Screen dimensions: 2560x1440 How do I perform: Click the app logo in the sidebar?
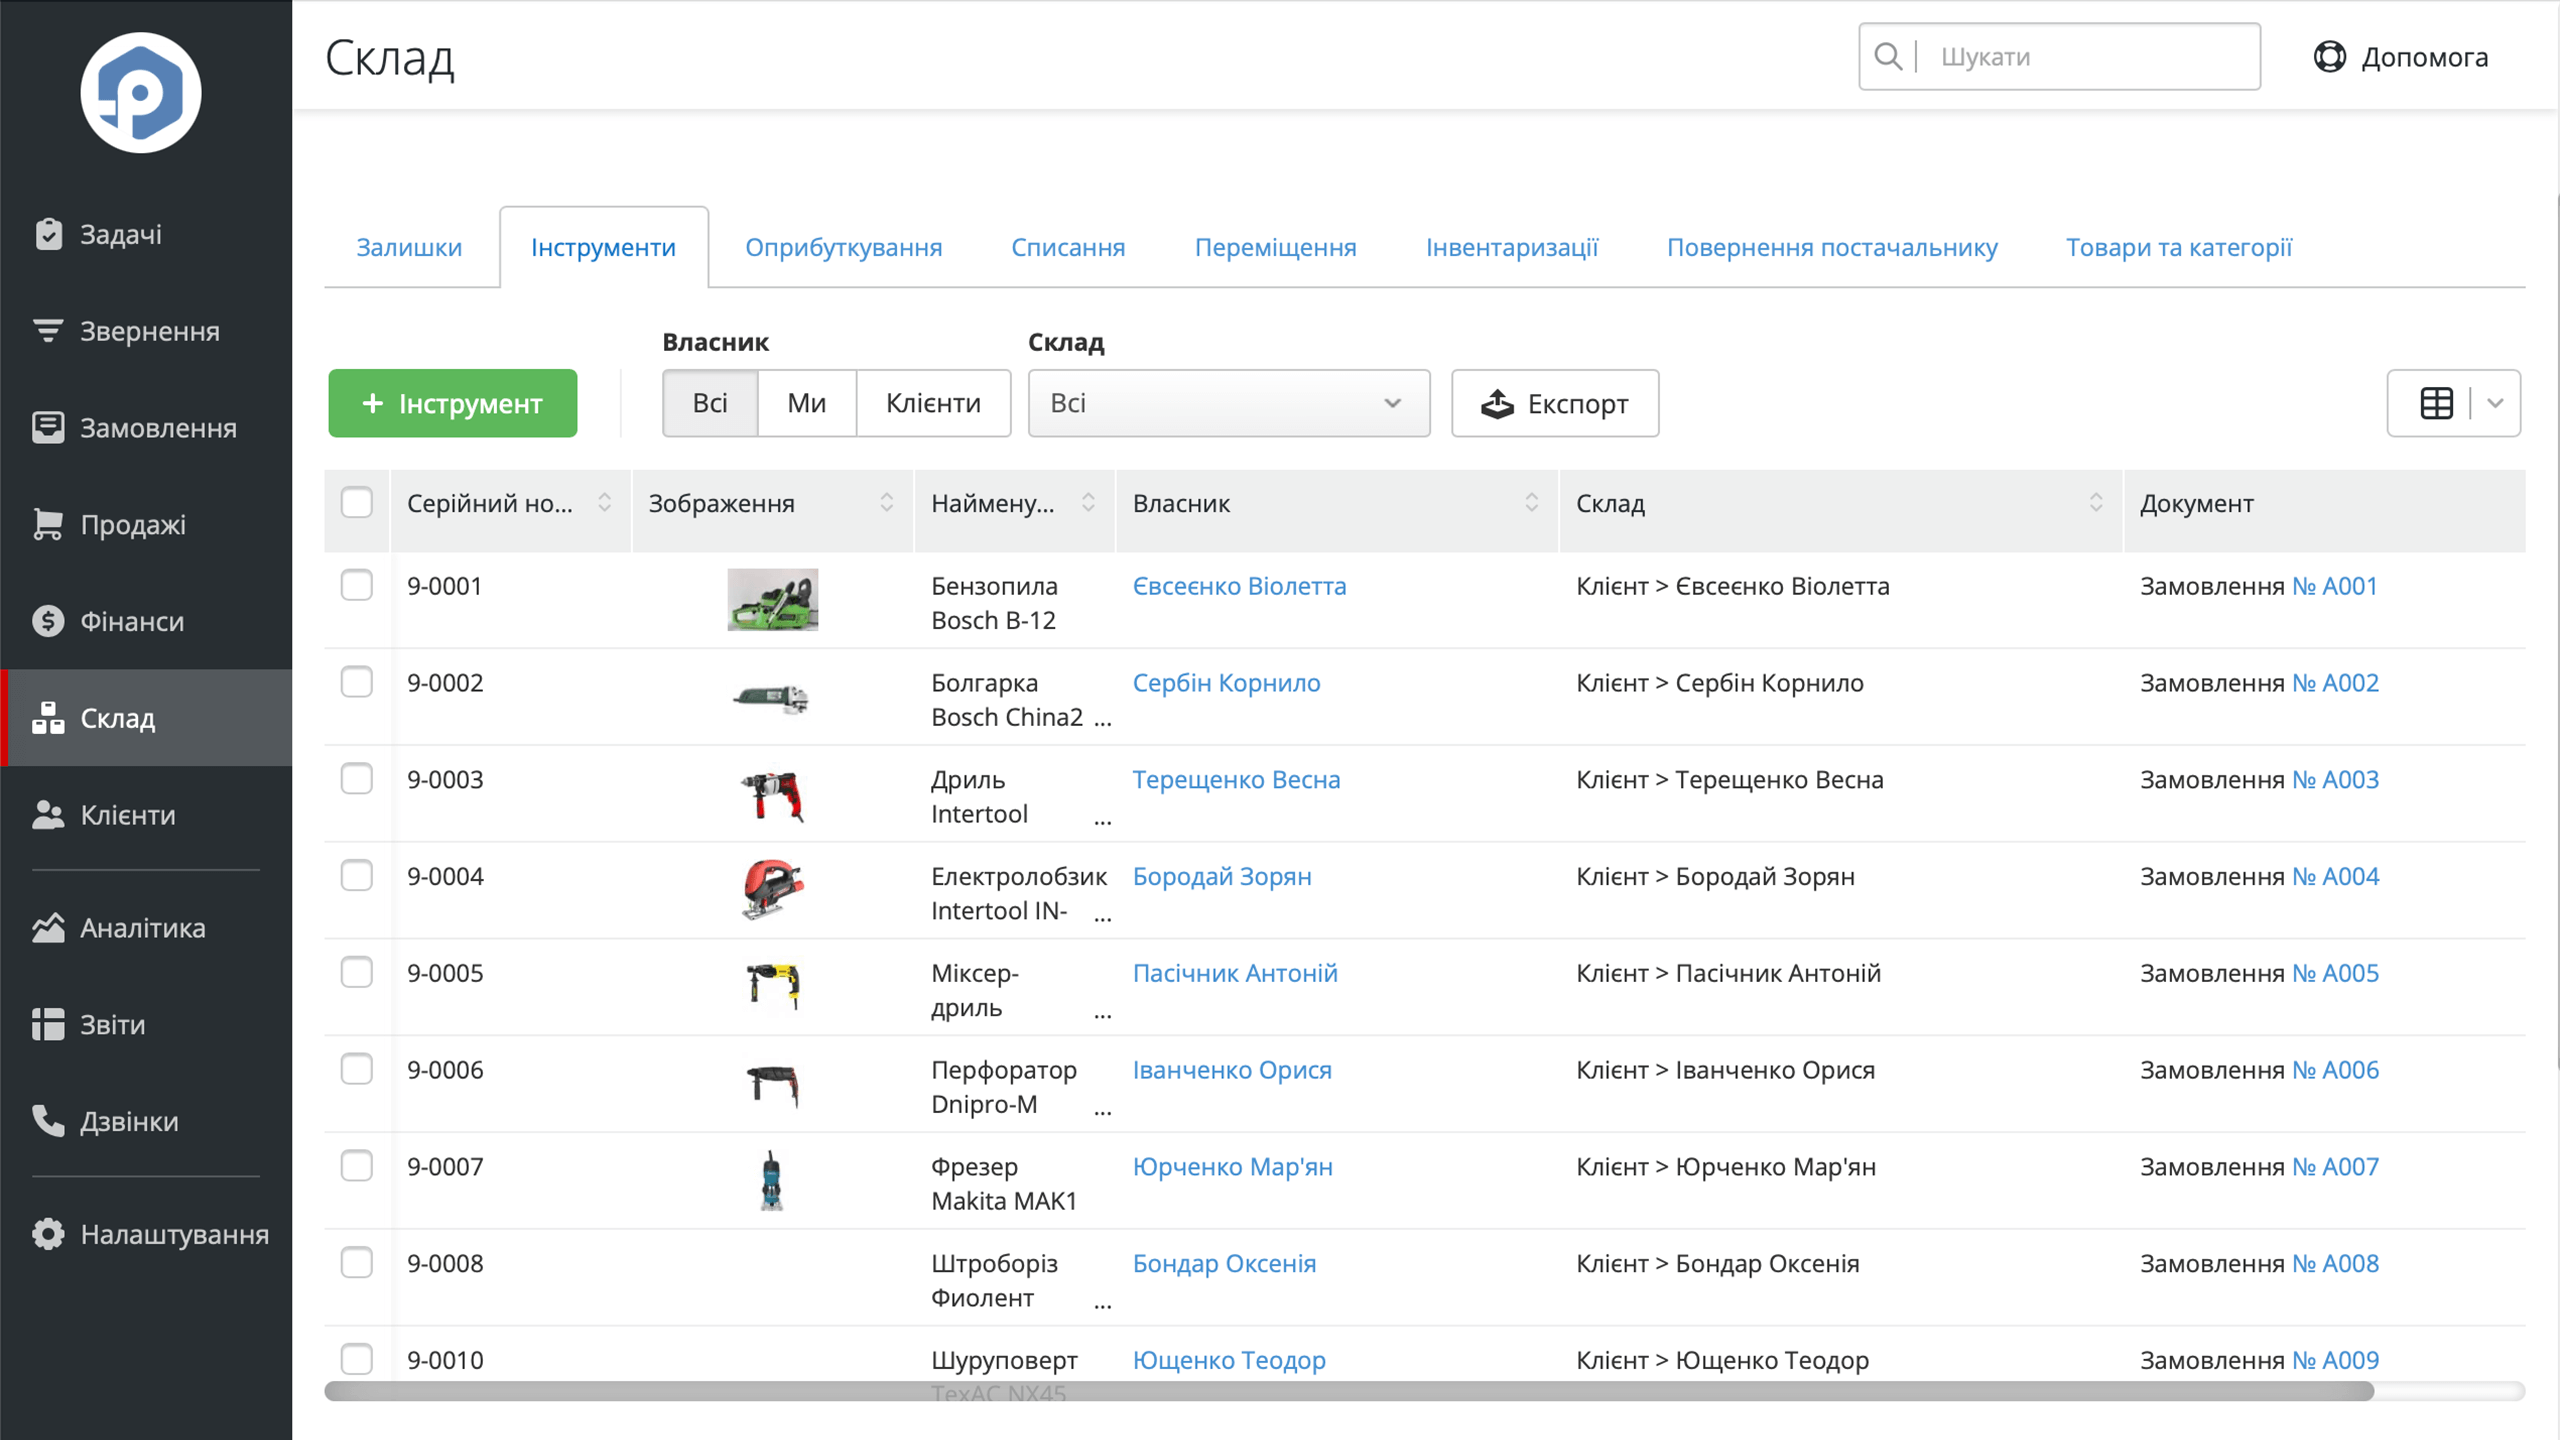[141, 93]
